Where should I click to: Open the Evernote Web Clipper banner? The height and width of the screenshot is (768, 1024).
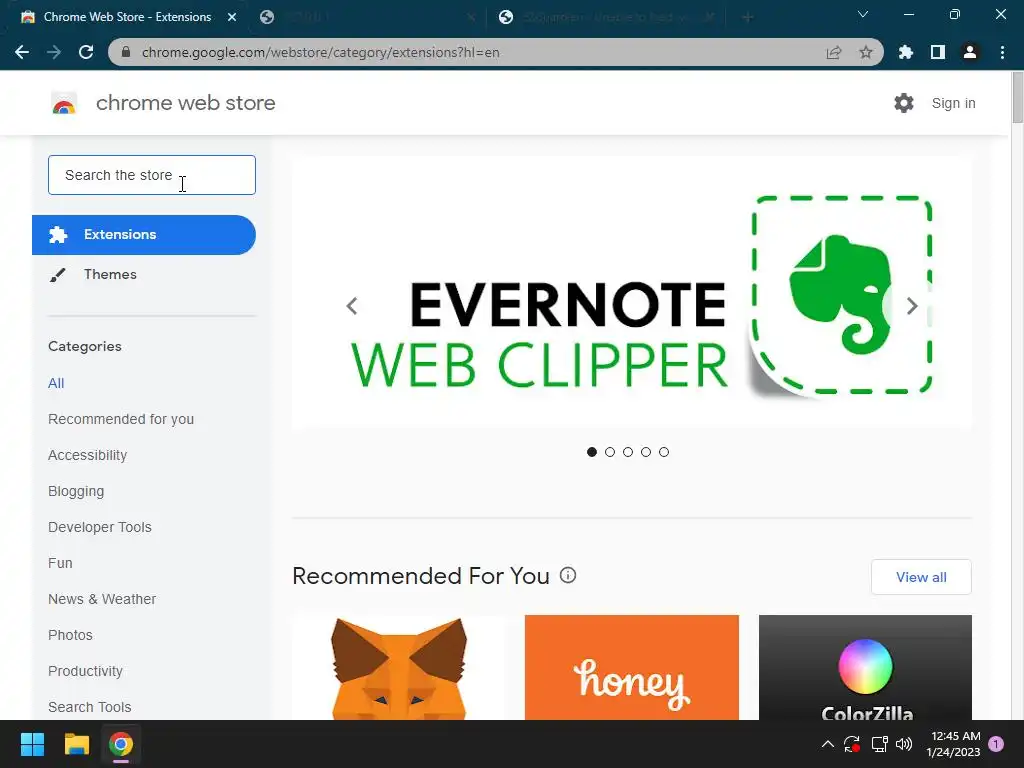coord(632,292)
